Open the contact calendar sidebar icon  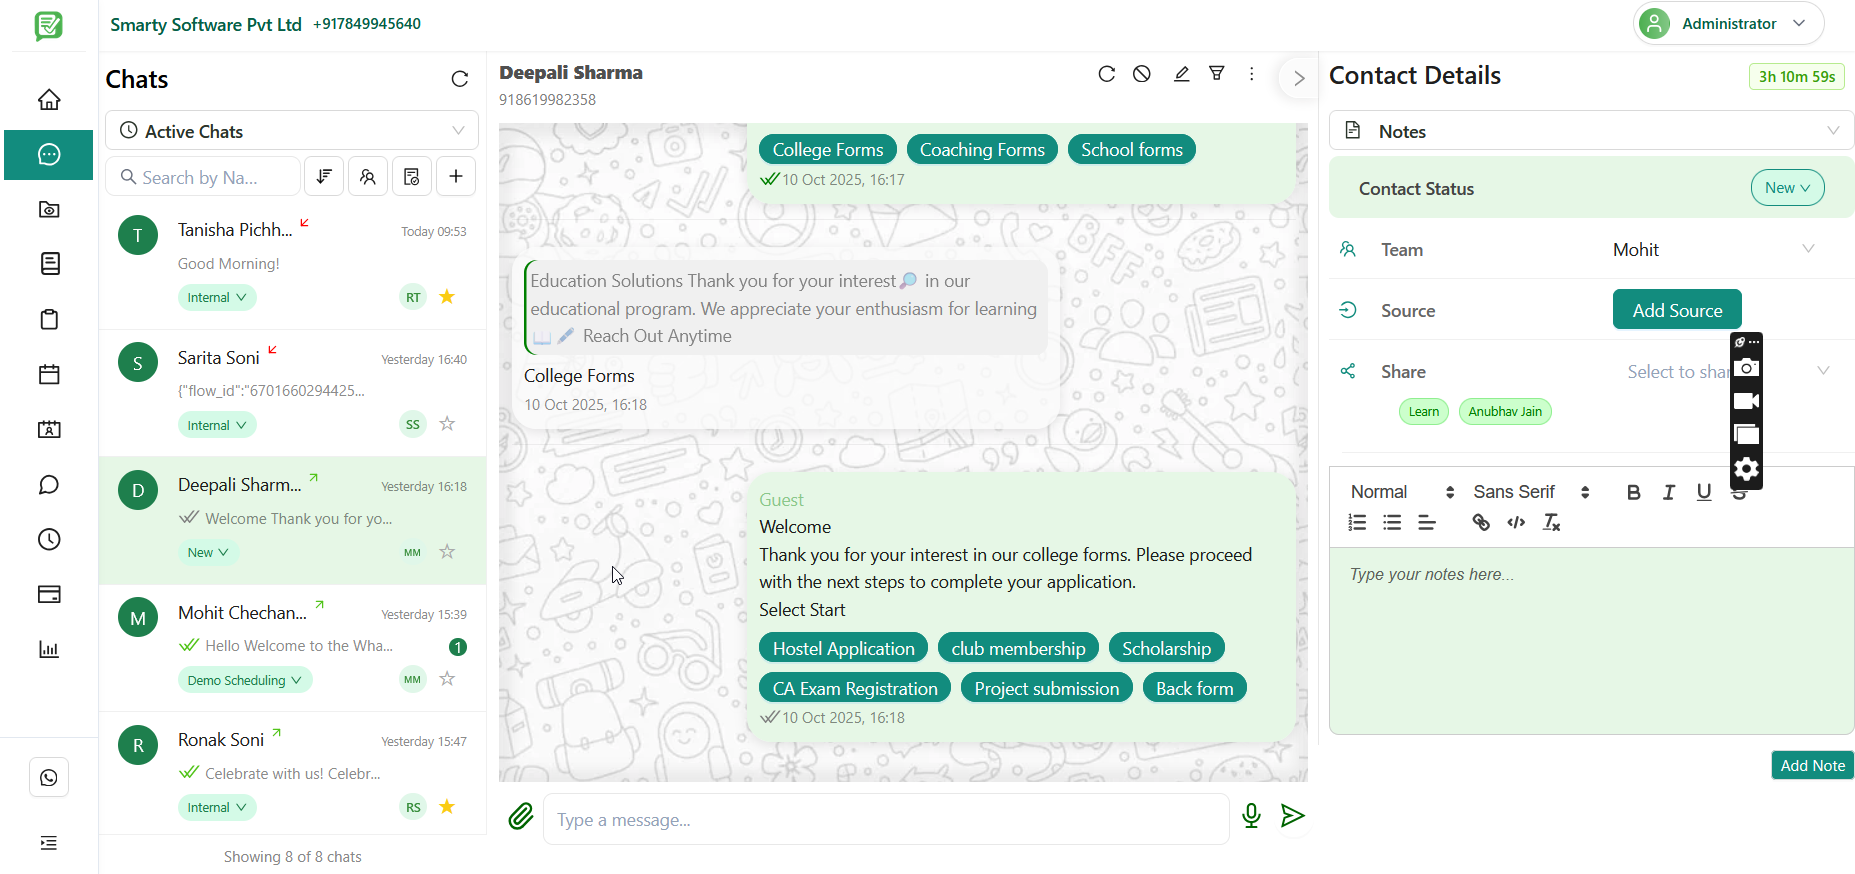click(49, 429)
